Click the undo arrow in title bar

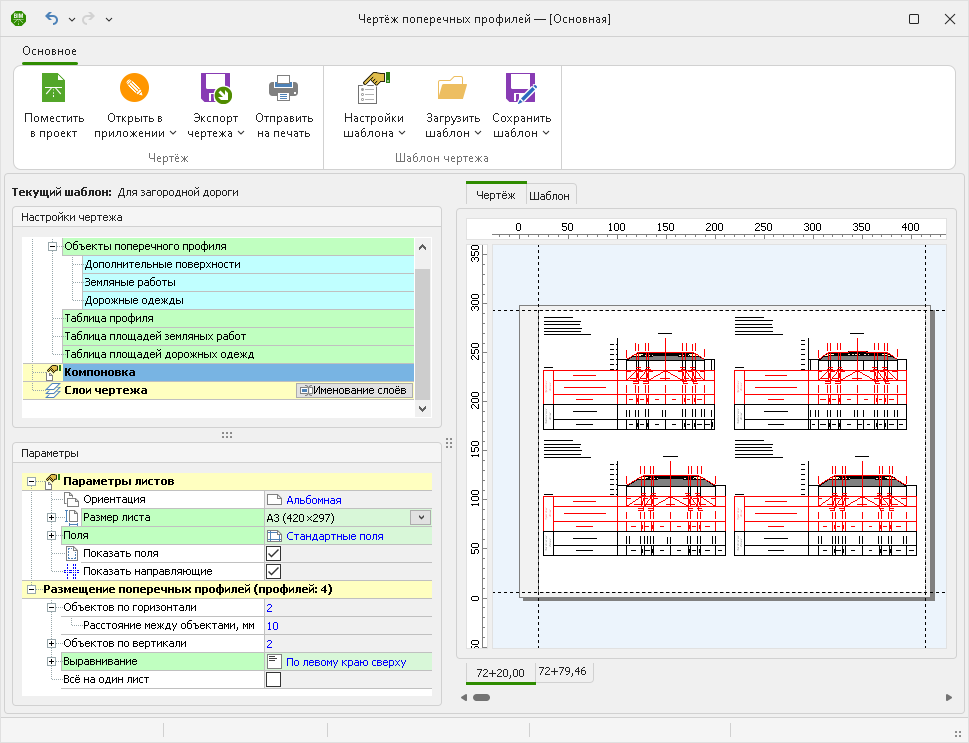(x=52, y=19)
